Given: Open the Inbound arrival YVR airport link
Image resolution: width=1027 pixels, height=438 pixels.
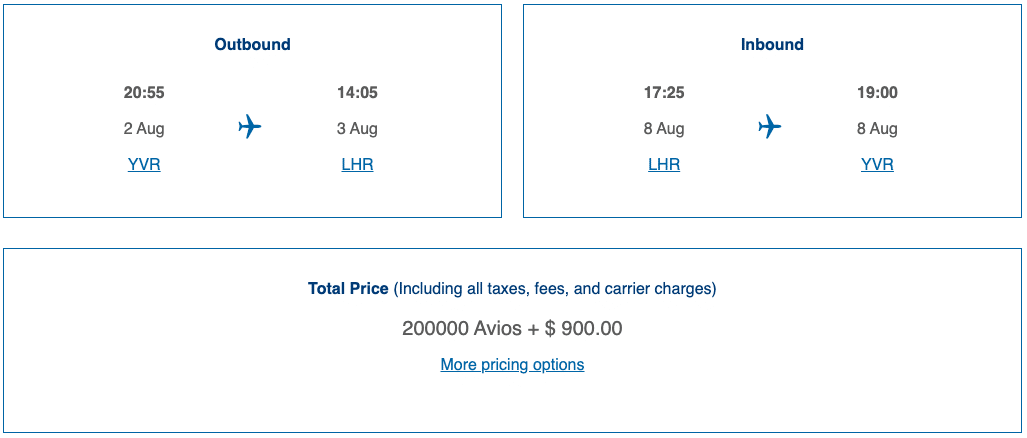Looking at the screenshot, I should (x=877, y=165).
